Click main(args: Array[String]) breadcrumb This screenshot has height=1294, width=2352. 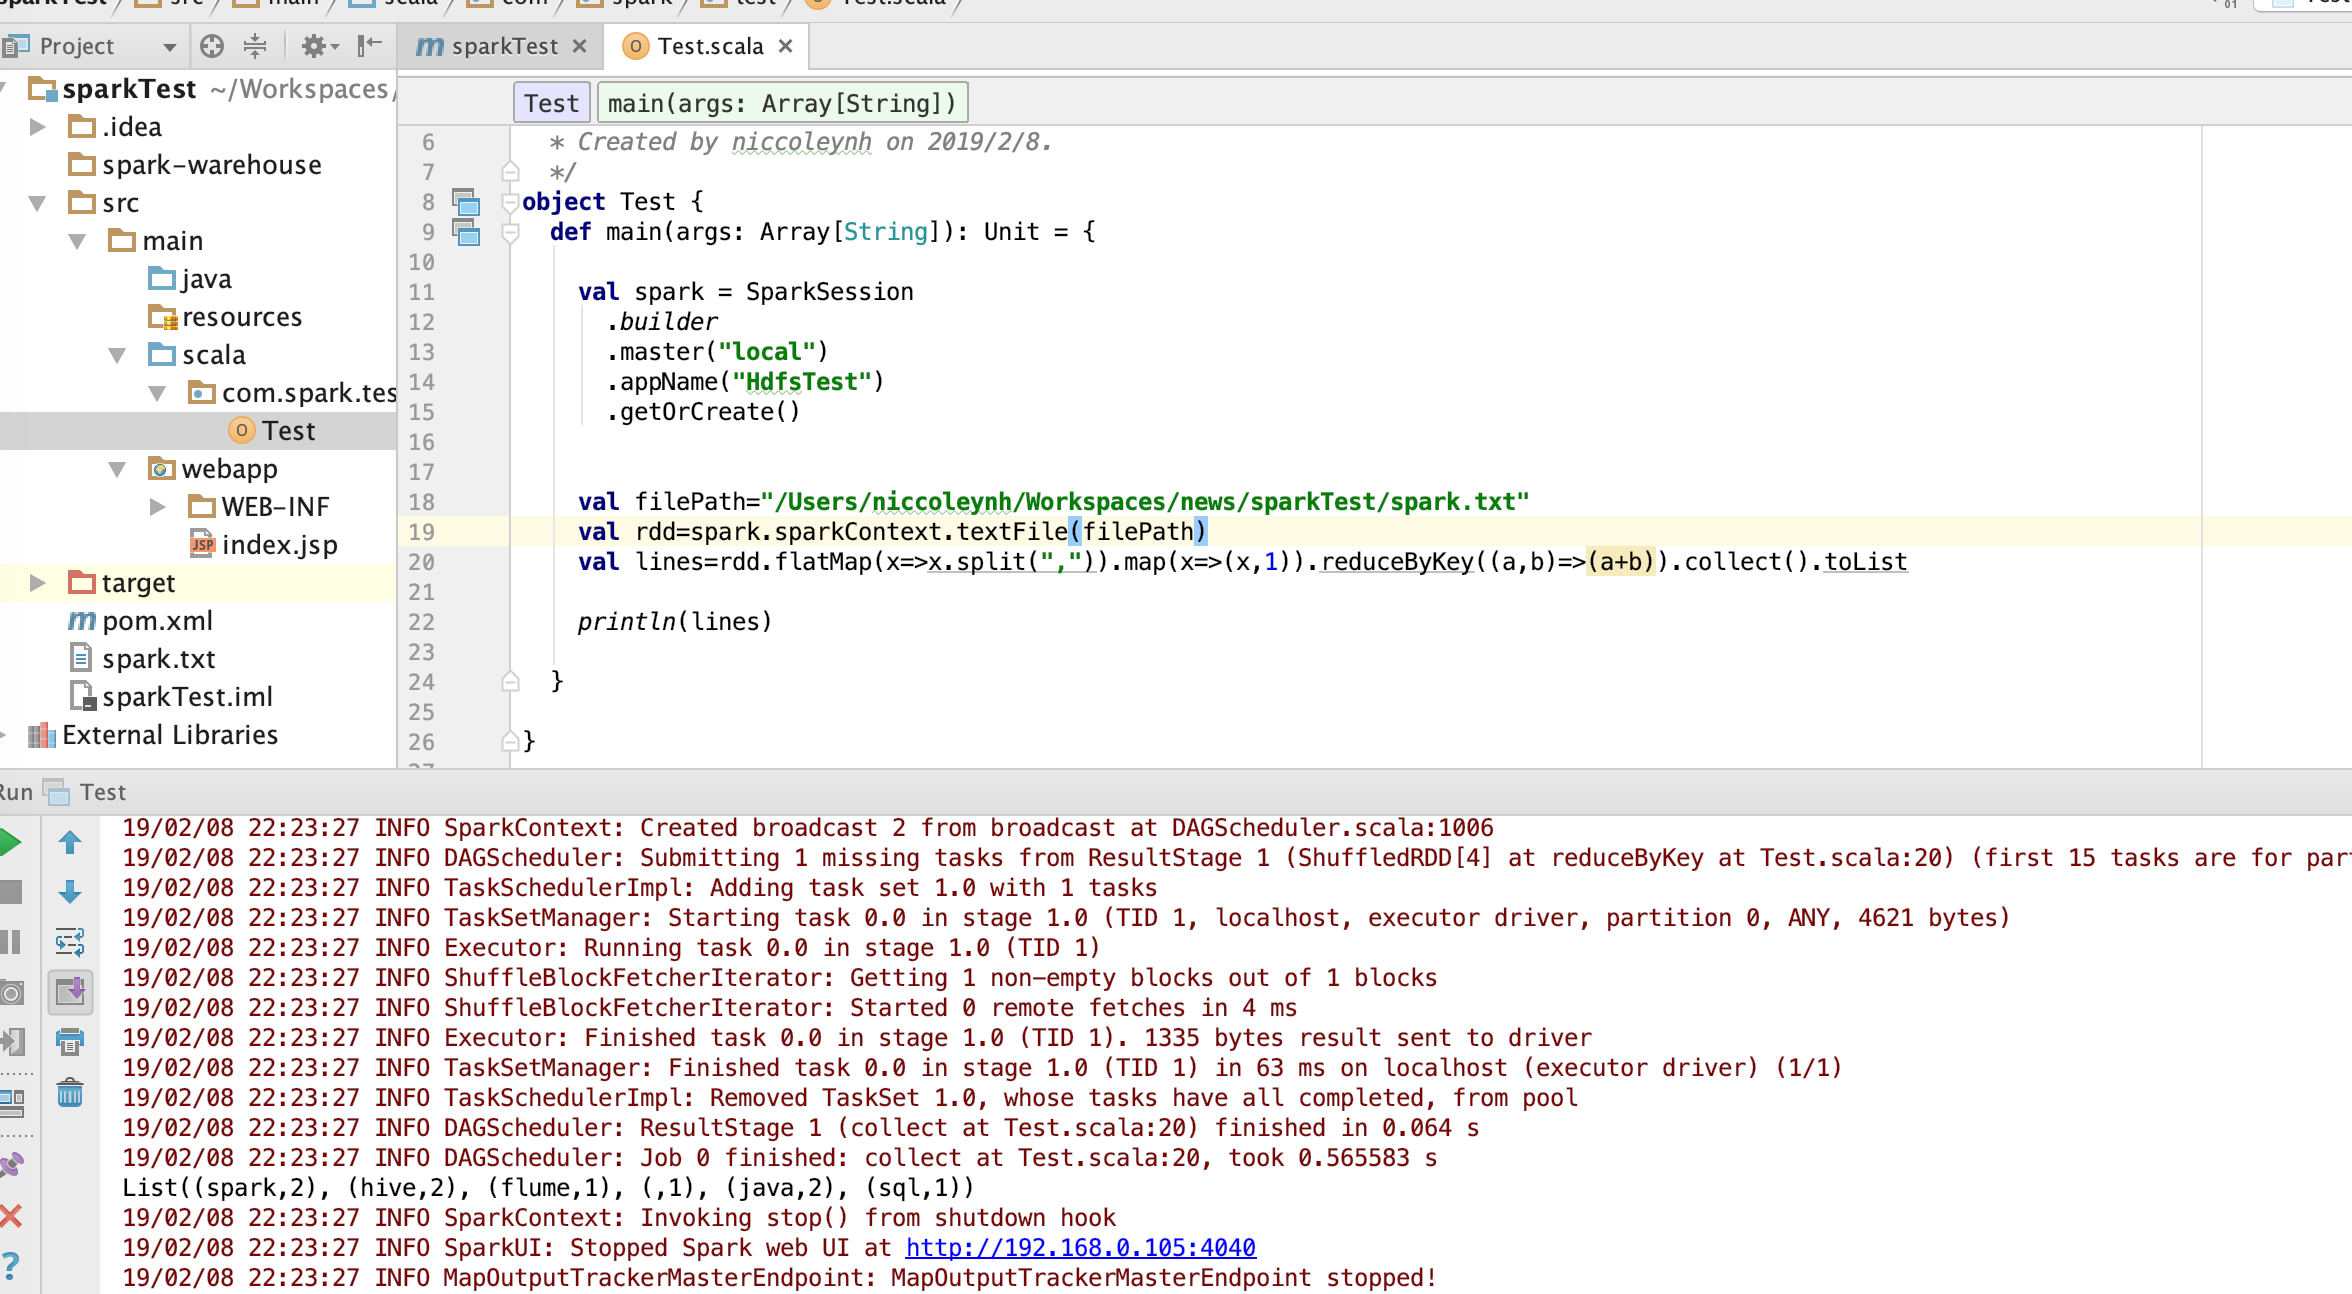tap(782, 103)
